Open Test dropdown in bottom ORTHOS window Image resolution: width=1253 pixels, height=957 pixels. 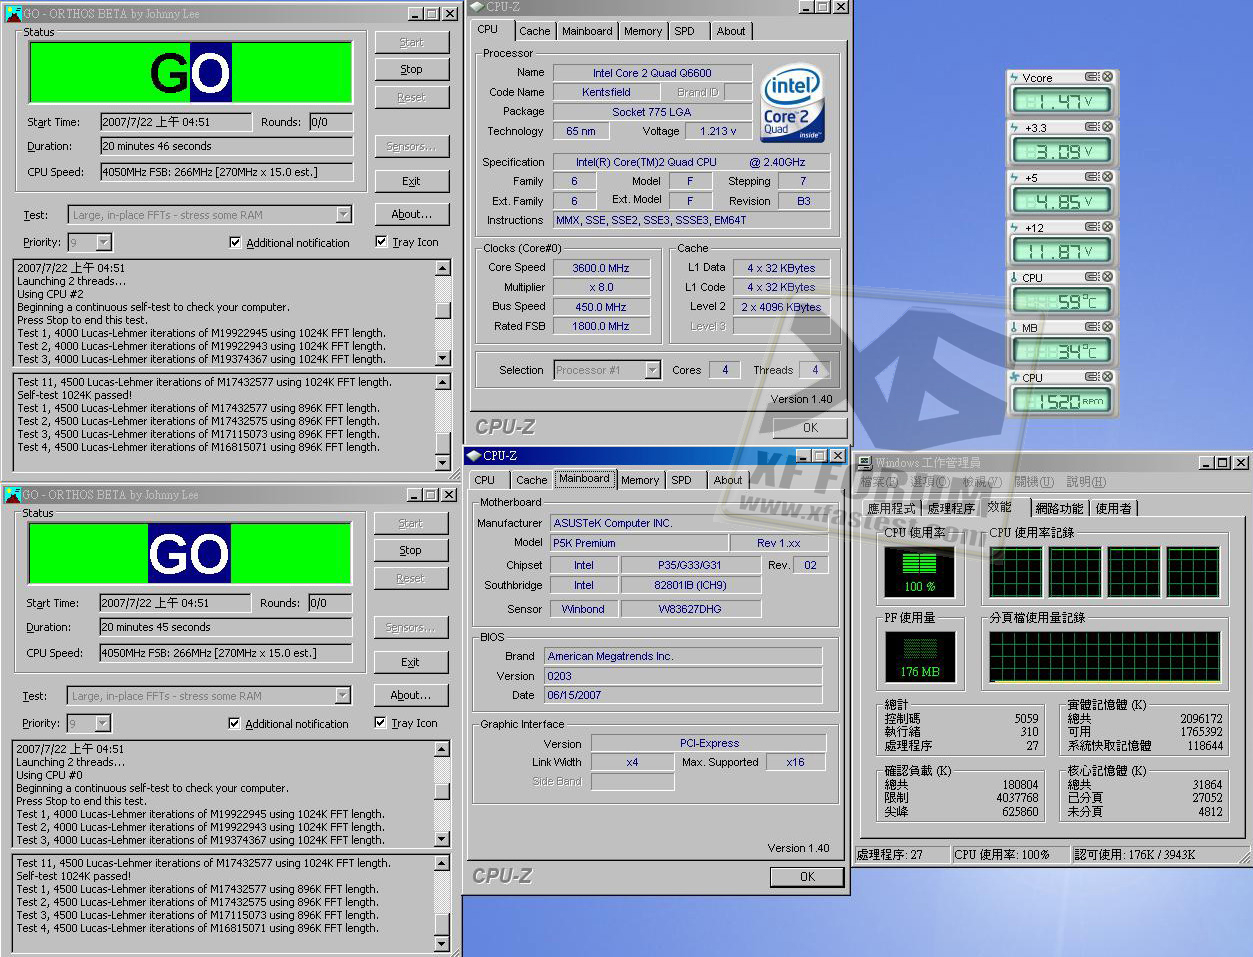tap(342, 695)
